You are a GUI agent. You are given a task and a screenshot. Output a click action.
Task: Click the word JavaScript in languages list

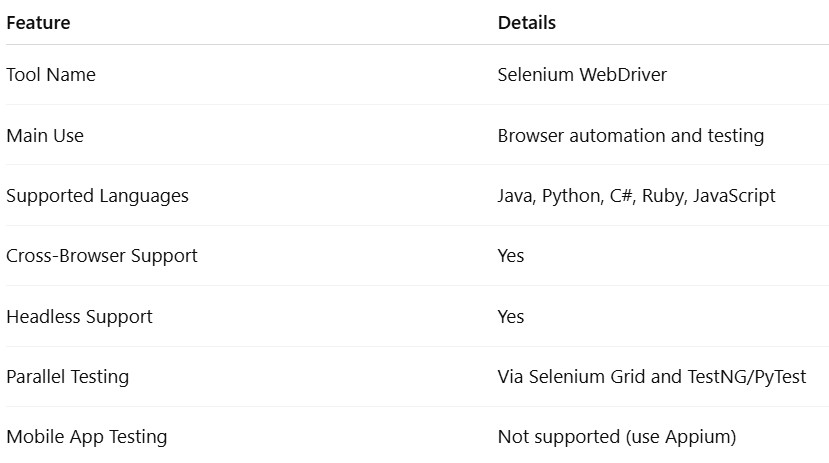click(x=734, y=196)
